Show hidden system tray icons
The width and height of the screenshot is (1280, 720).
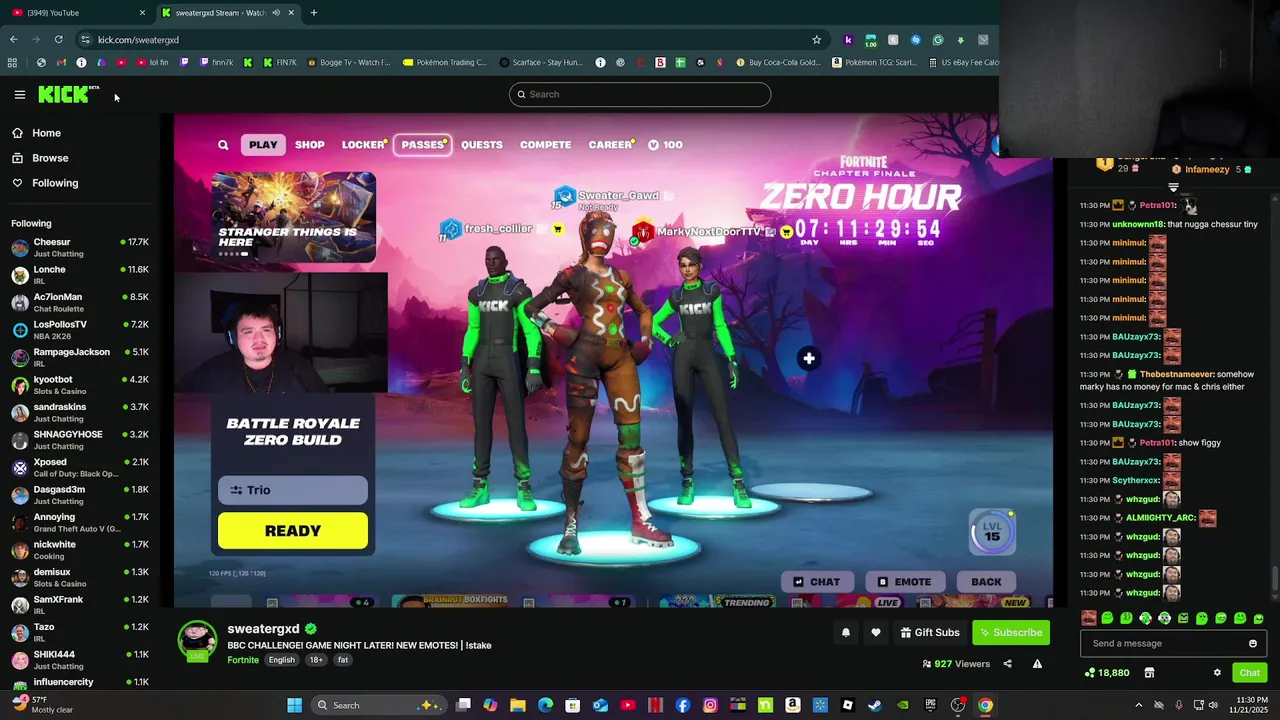click(1138, 705)
